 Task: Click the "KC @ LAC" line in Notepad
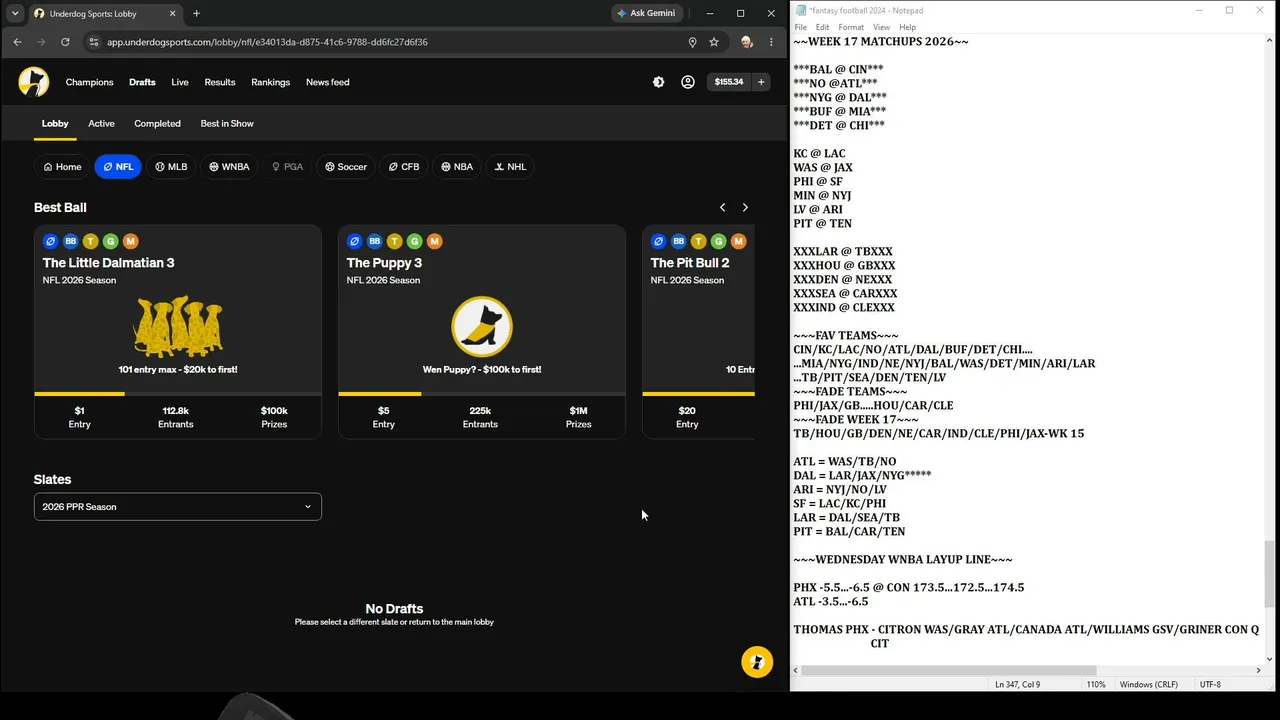819,154
